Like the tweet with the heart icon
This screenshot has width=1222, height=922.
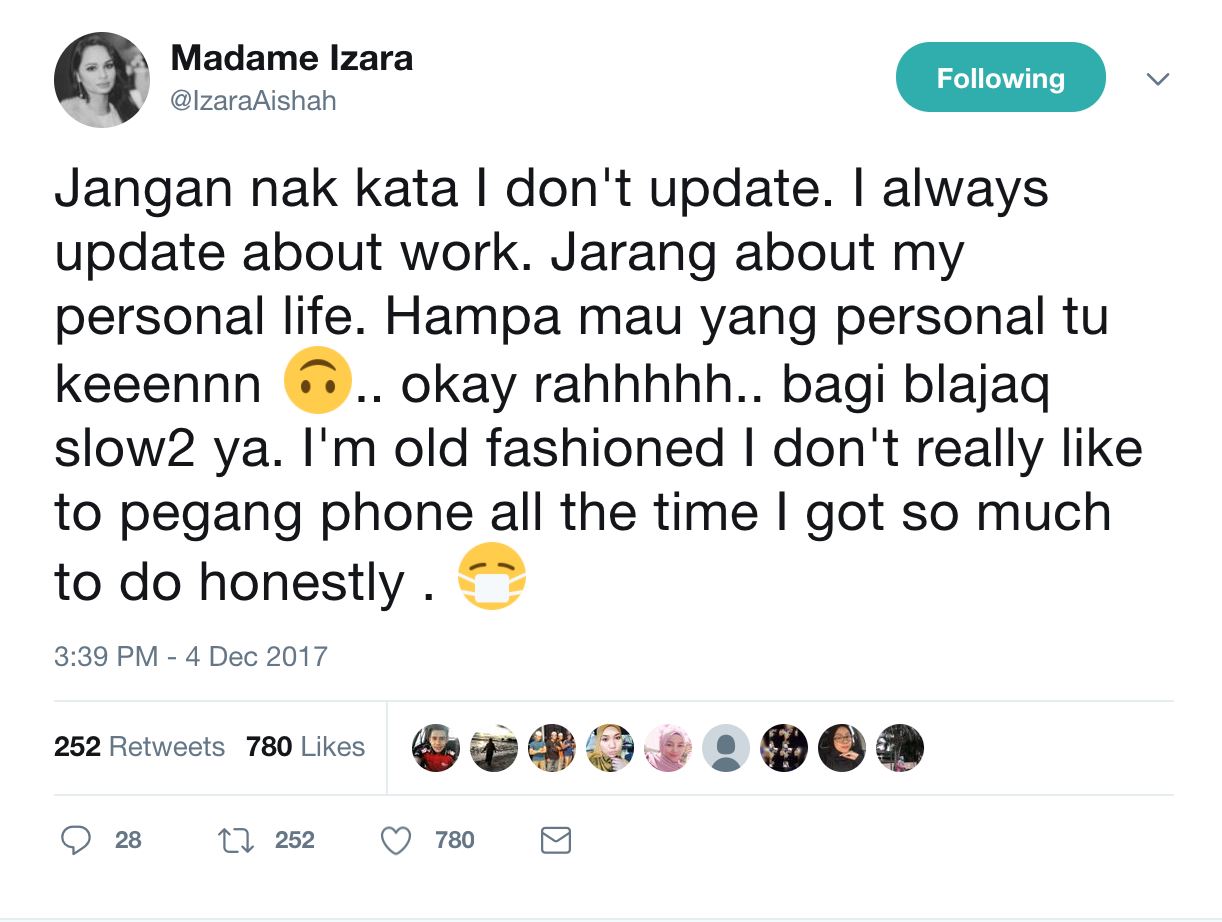[x=396, y=841]
